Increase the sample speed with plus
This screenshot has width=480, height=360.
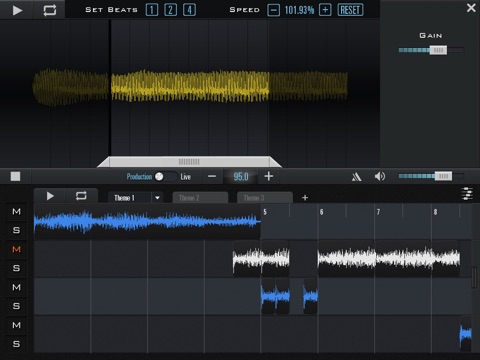(325, 10)
